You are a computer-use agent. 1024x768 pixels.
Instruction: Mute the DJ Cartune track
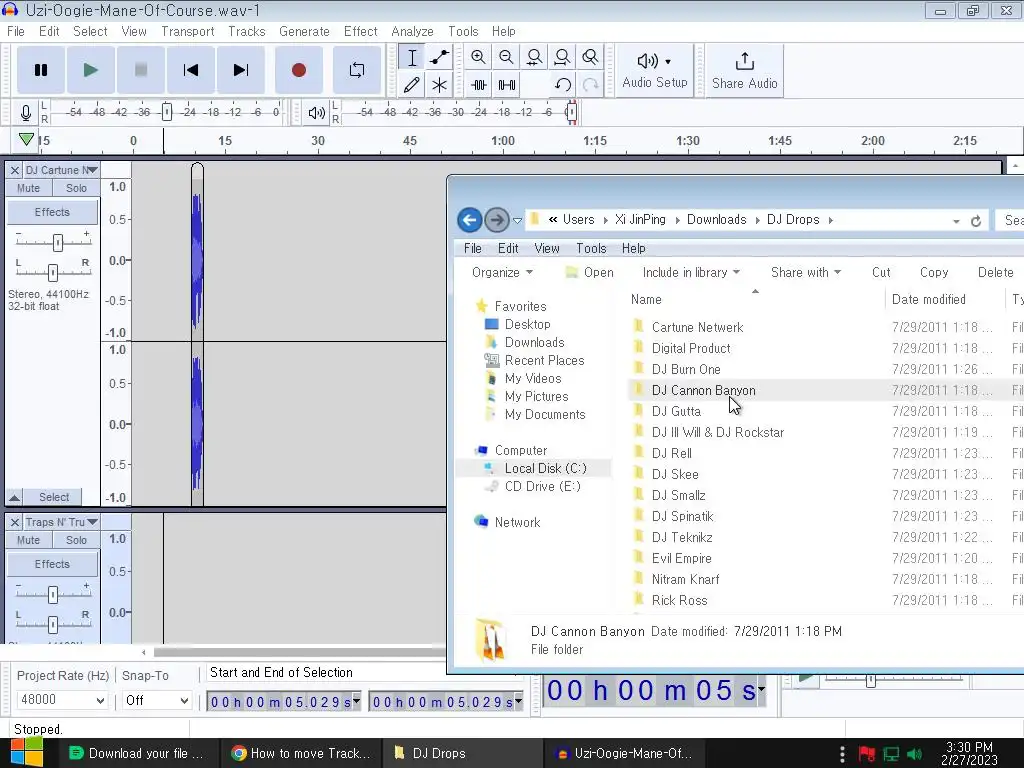pos(28,188)
